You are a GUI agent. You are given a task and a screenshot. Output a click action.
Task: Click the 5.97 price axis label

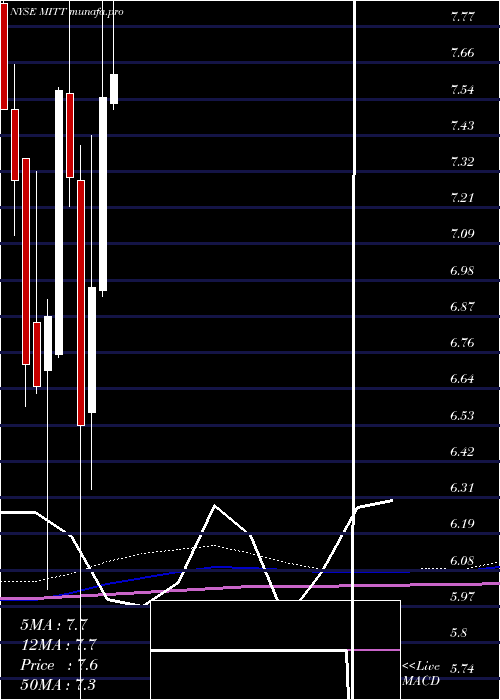[462, 596]
